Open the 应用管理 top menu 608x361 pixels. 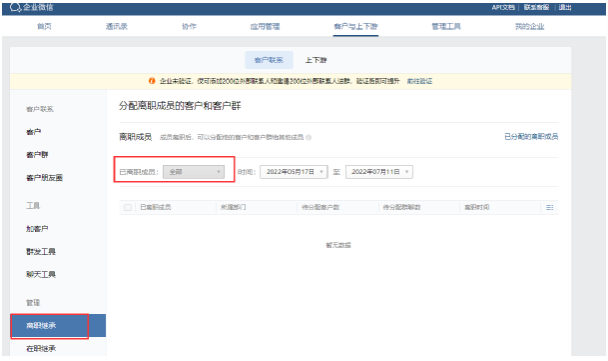265,26
